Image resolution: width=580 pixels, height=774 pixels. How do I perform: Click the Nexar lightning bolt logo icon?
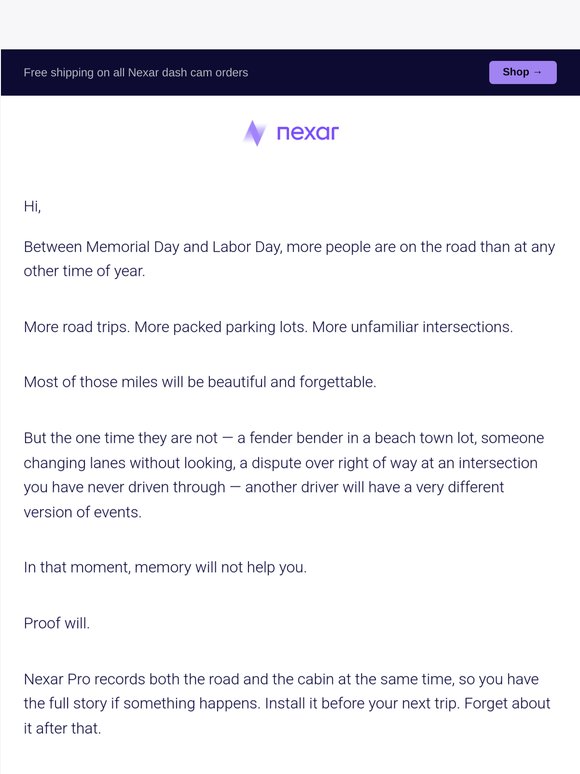coord(255,133)
